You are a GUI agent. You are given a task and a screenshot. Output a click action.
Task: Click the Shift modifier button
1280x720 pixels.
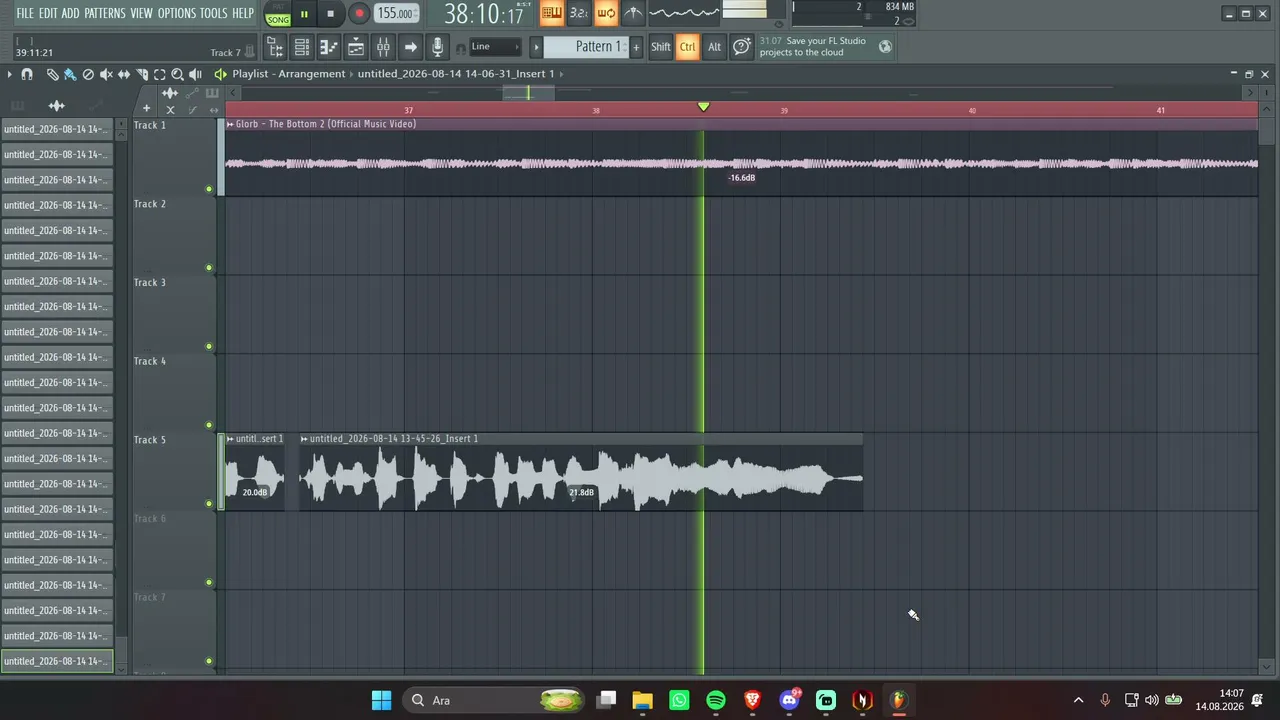661,47
